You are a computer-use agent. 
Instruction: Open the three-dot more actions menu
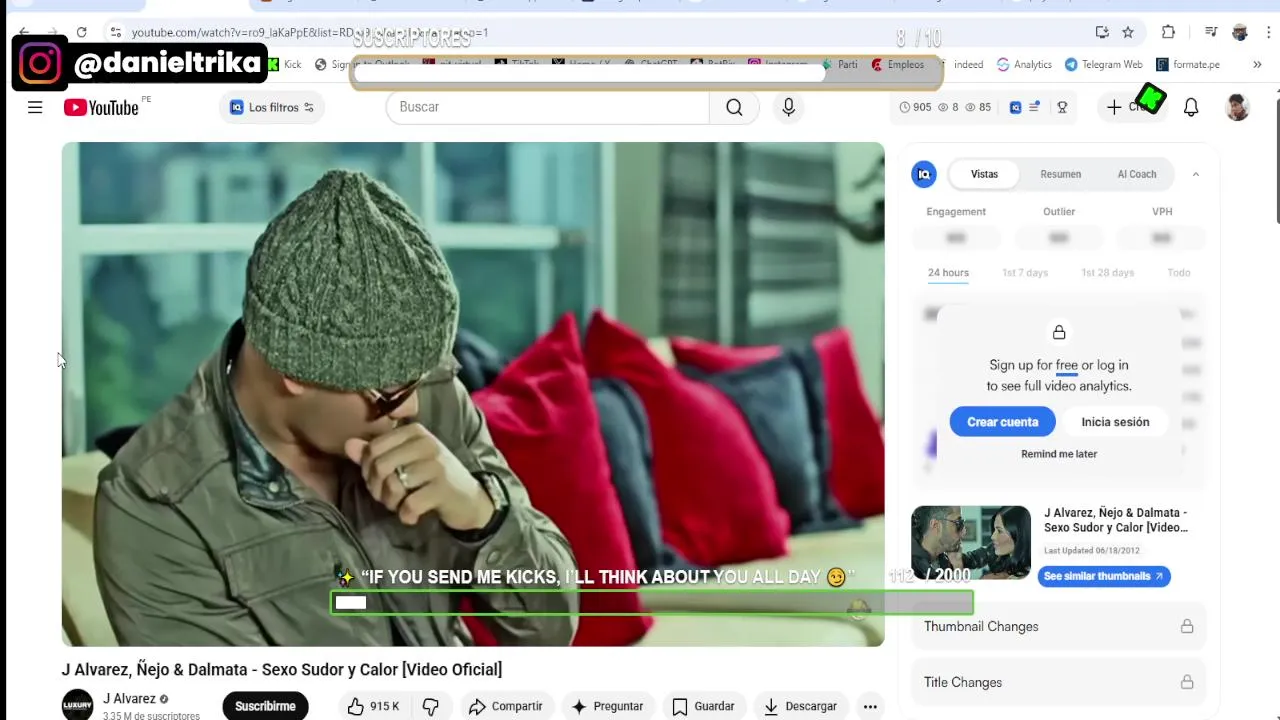(x=870, y=706)
